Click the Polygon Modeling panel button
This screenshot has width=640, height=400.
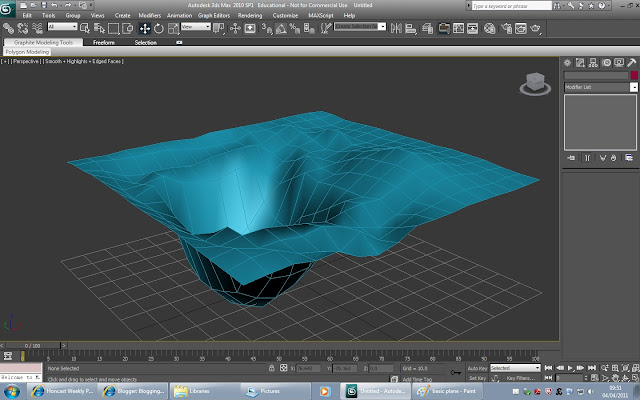(27, 52)
